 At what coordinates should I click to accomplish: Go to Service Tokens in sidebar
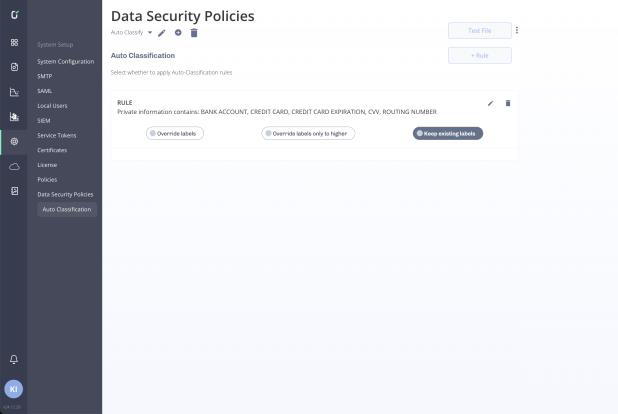pyautogui.click(x=57, y=135)
